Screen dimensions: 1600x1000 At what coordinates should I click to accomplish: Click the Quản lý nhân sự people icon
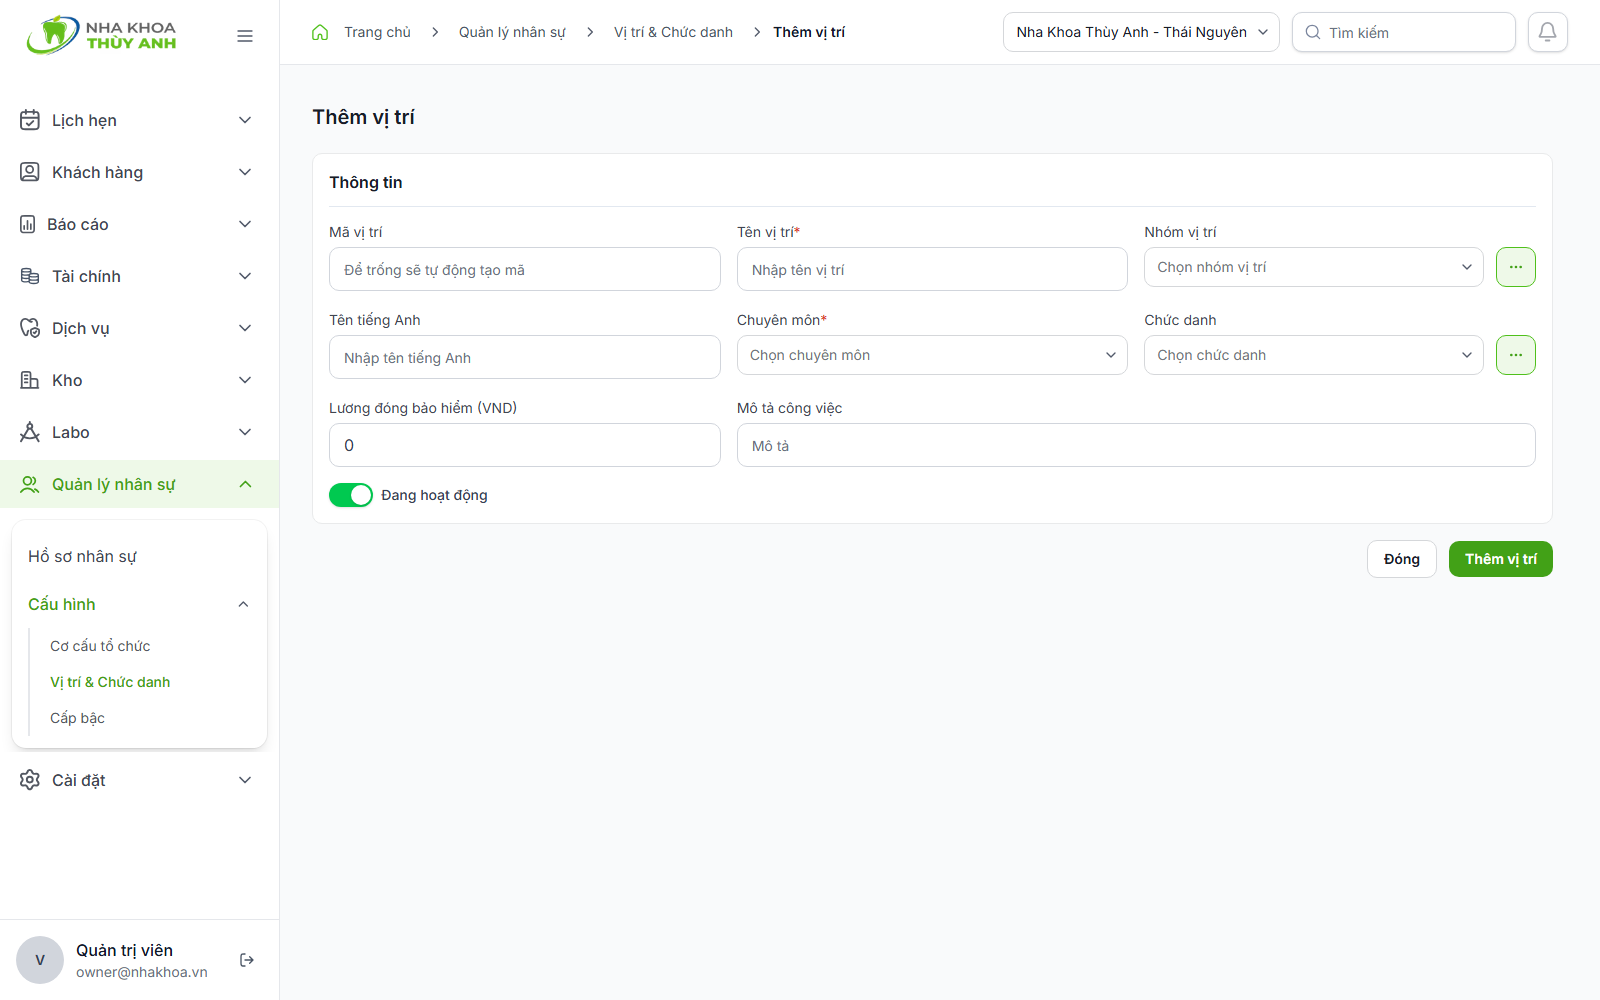click(30, 484)
